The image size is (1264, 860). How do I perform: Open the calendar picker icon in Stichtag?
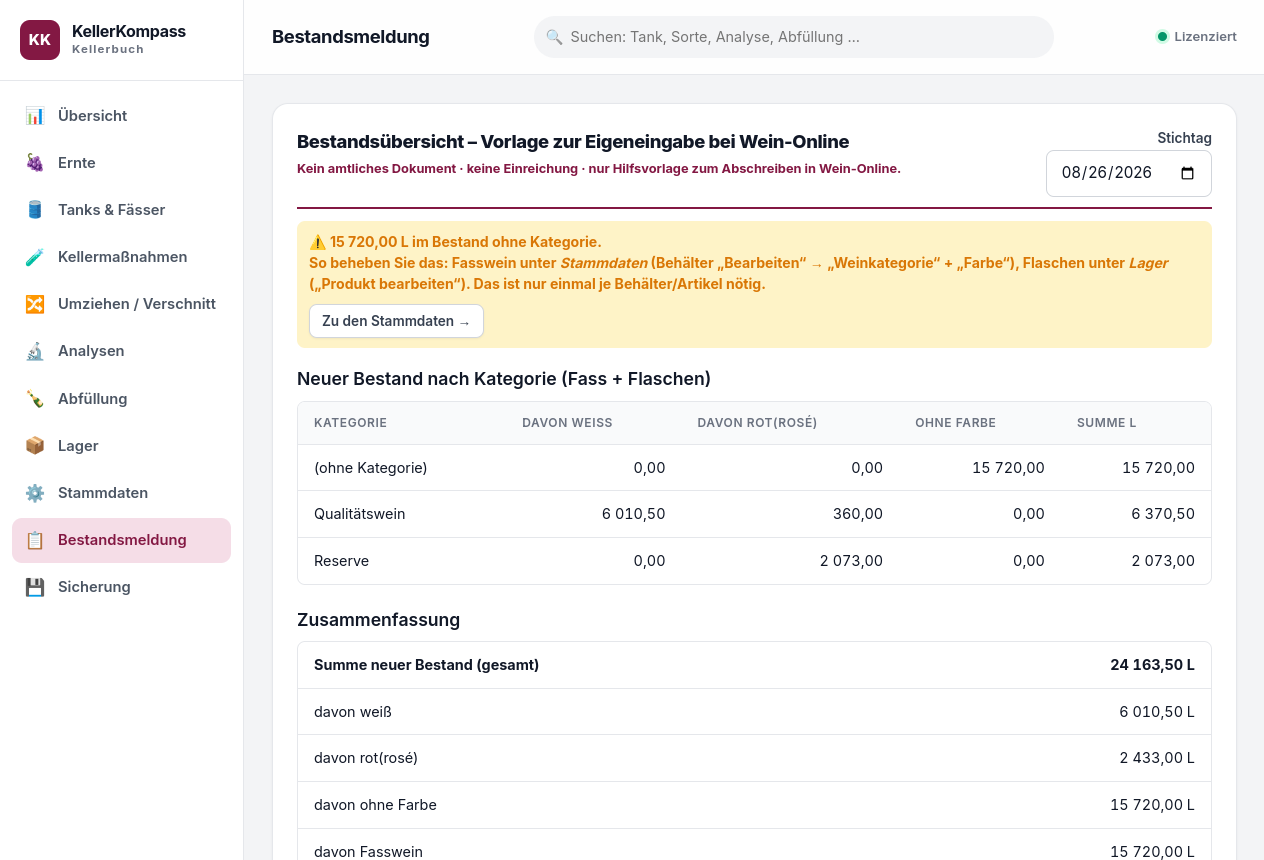point(1187,173)
